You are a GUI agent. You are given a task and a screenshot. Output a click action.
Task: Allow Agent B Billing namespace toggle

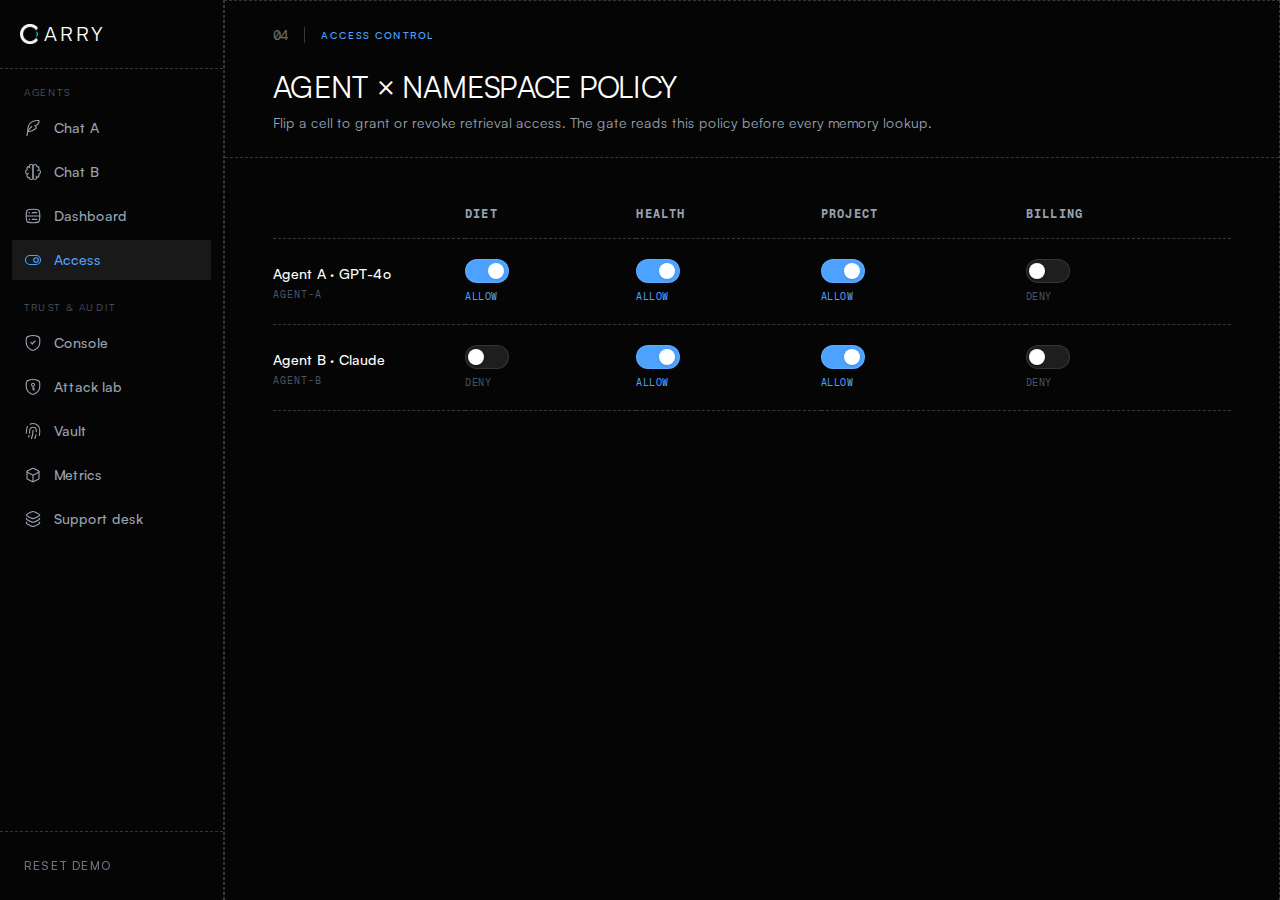pyautogui.click(x=1048, y=357)
